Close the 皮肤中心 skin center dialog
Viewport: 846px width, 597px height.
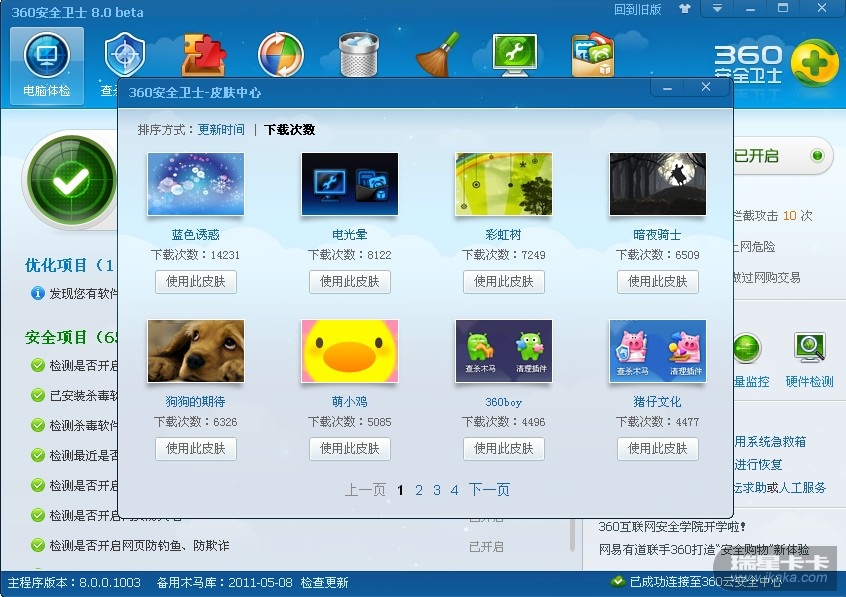point(706,87)
